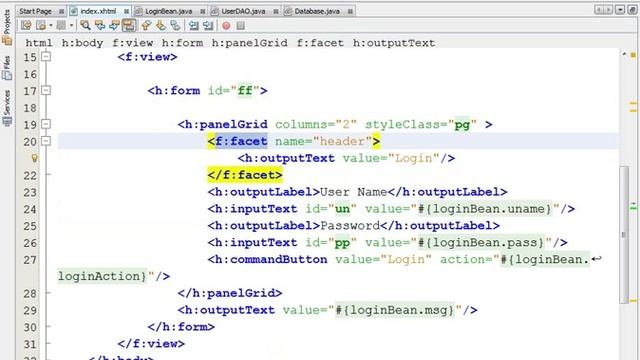Viewport: 640px width, 360px height.
Task: Close the index.xhtml tab
Action: [x=127, y=11]
